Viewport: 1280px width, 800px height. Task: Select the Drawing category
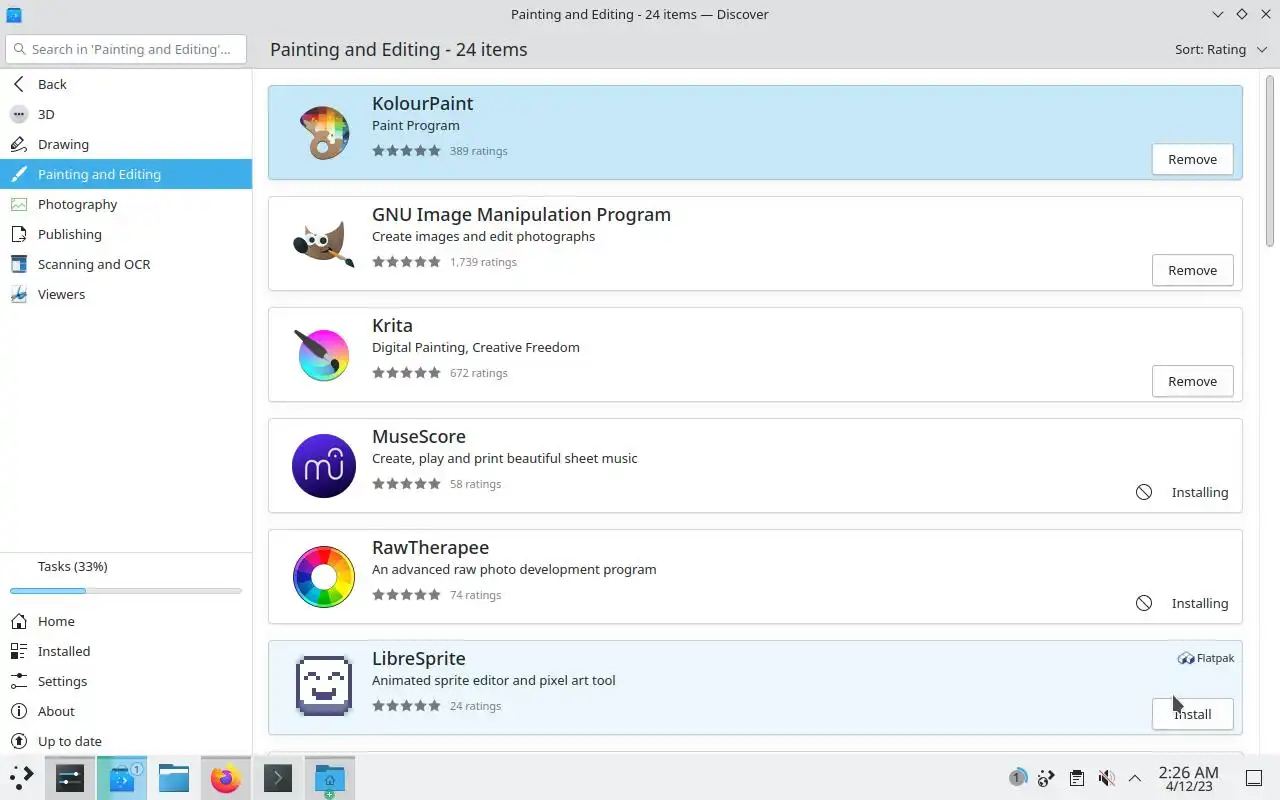126,144
